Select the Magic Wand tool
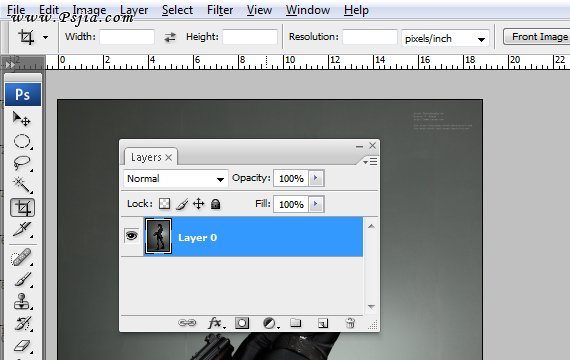570x360 pixels. (22, 185)
